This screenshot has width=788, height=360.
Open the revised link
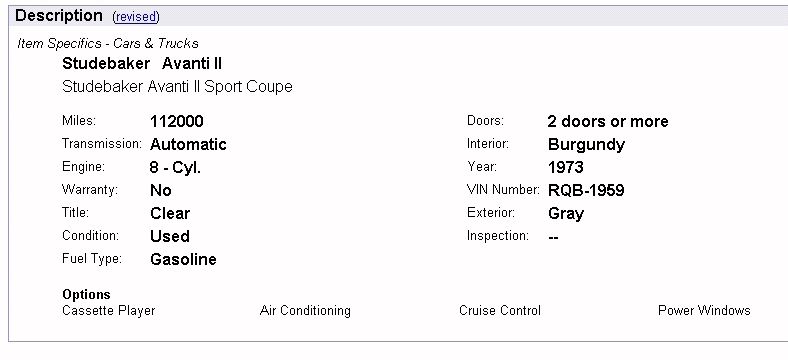pyautogui.click(x=136, y=17)
